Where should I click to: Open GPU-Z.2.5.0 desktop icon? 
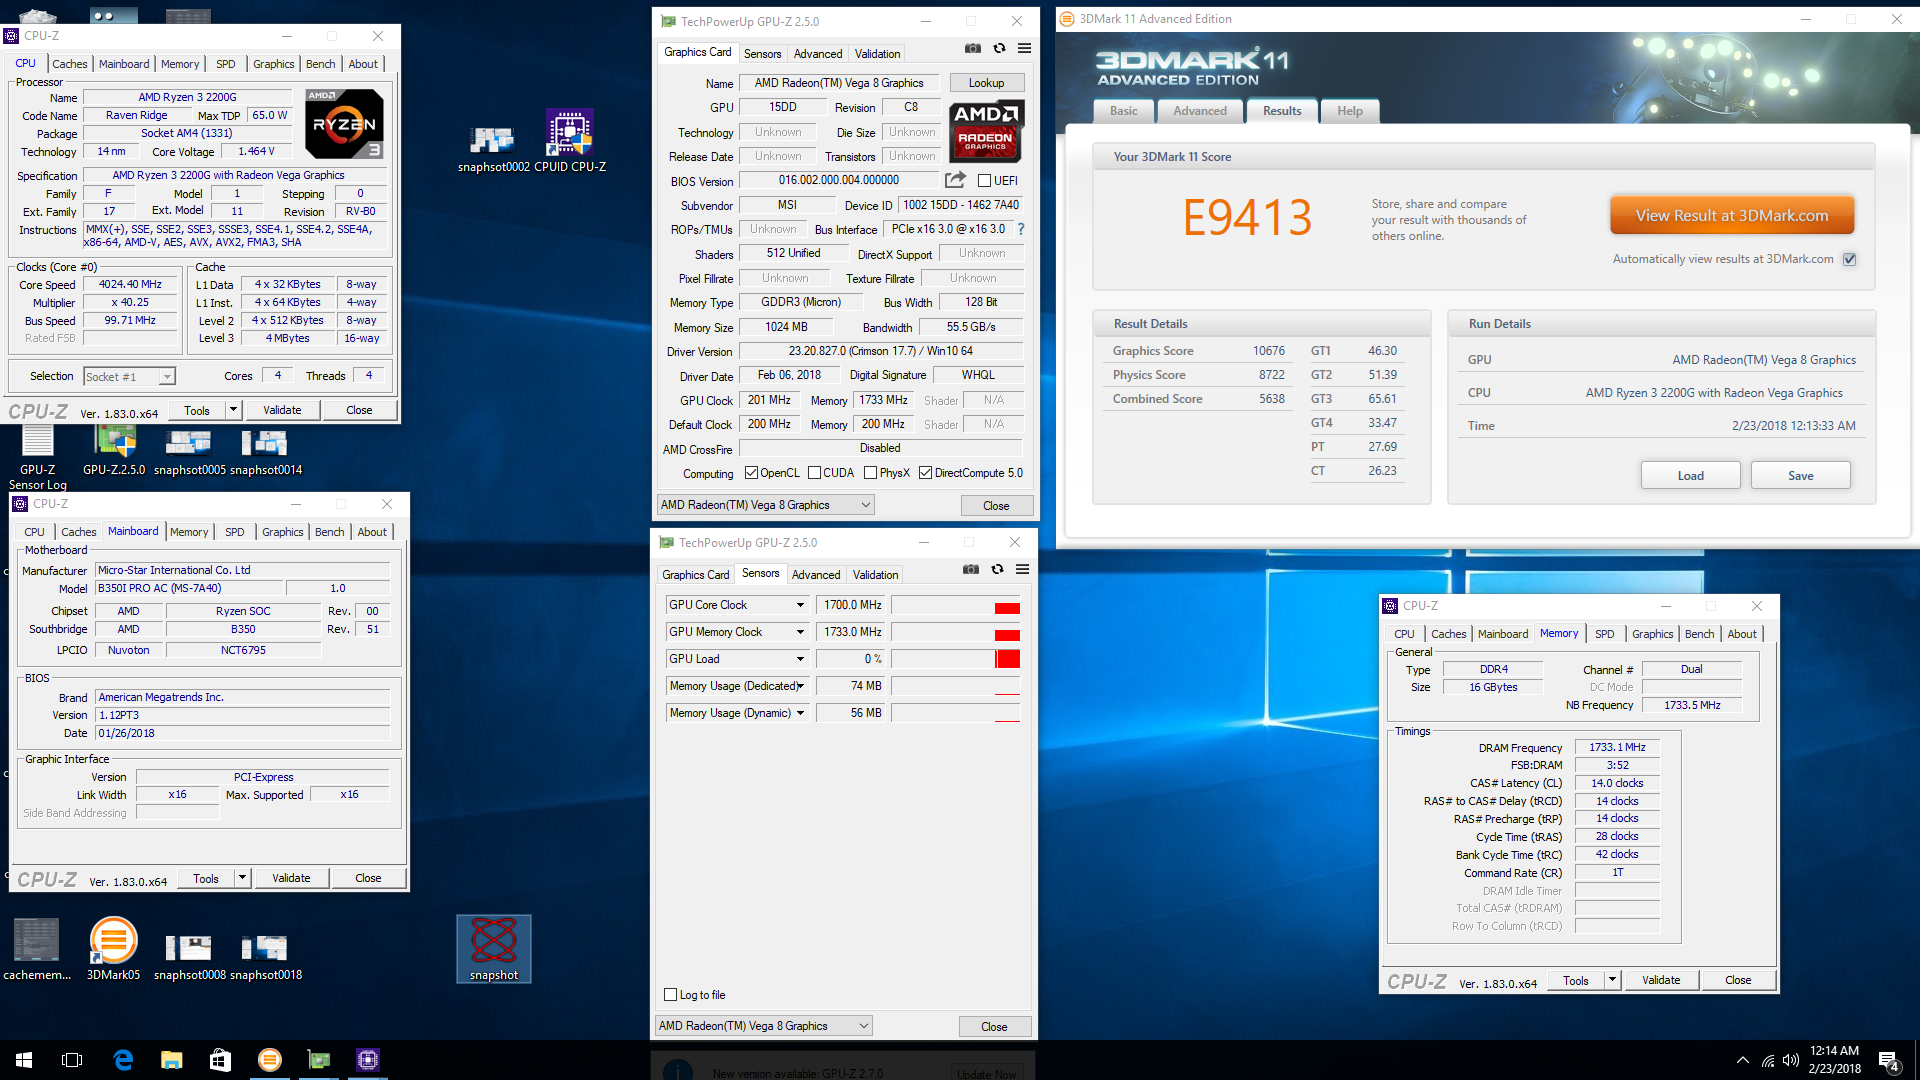click(114, 450)
